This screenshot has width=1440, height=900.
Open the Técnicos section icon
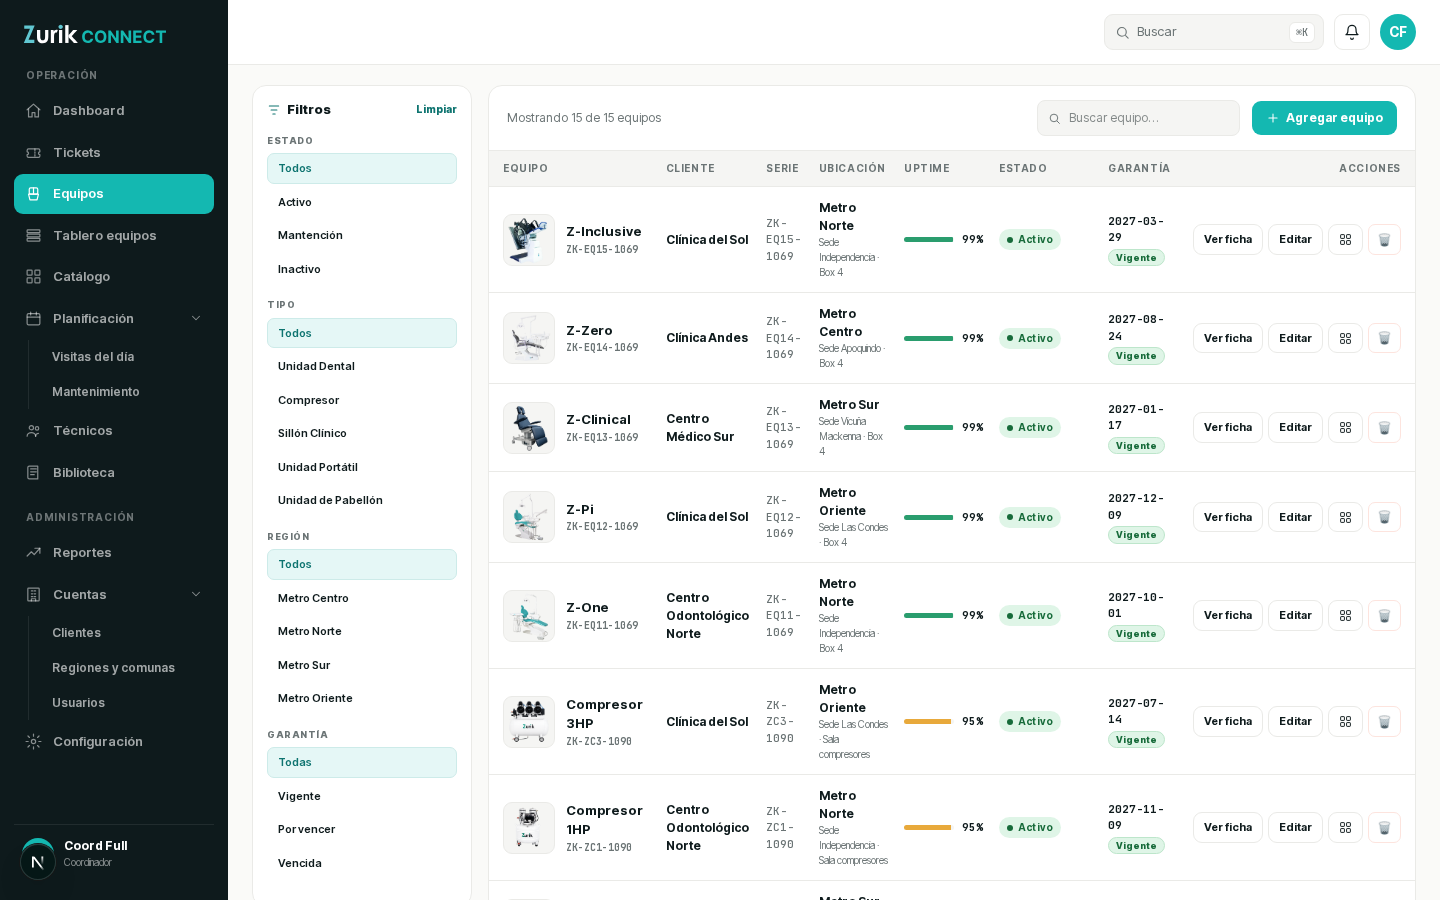tap(34, 431)
